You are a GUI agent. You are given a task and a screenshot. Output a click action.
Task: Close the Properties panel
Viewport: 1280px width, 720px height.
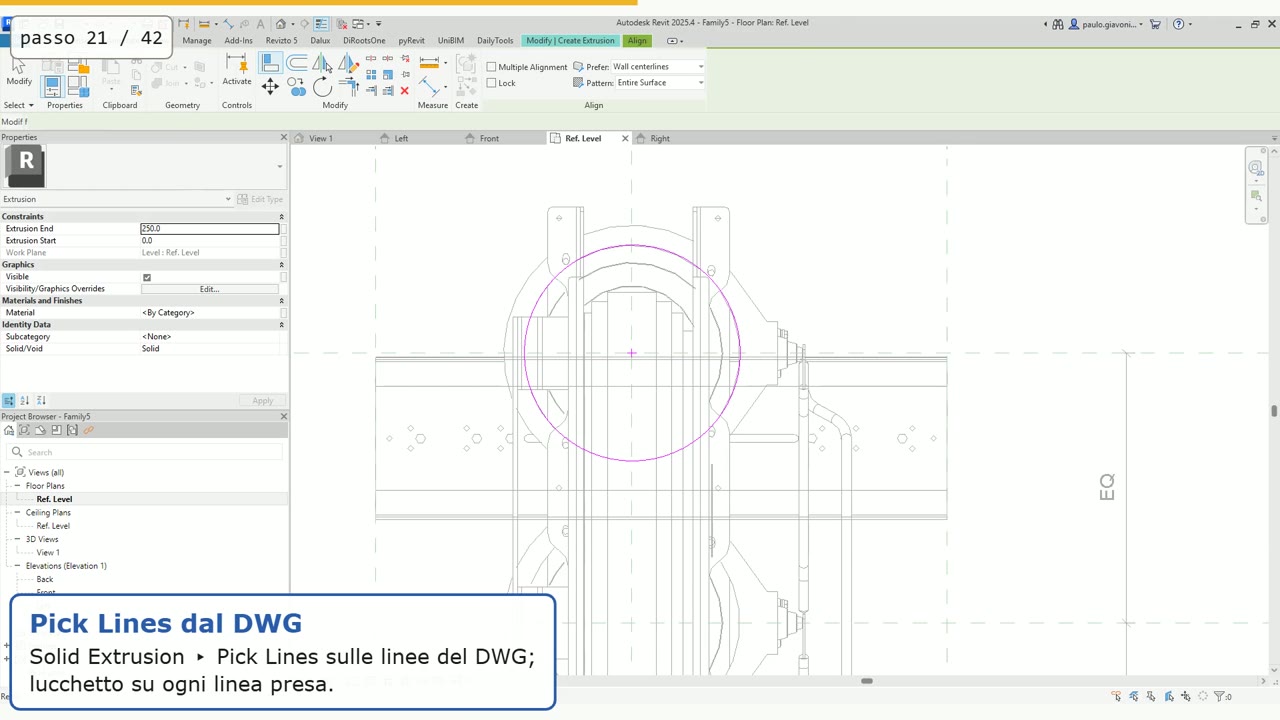(283, 137)
